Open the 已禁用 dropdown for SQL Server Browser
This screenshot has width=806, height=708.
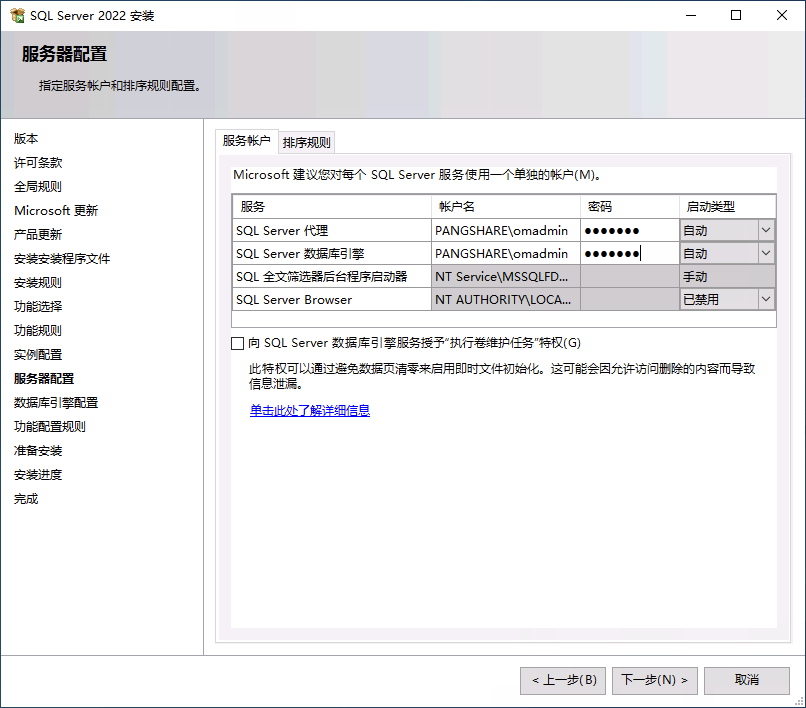pyautogui.click(x=767, y=299)
